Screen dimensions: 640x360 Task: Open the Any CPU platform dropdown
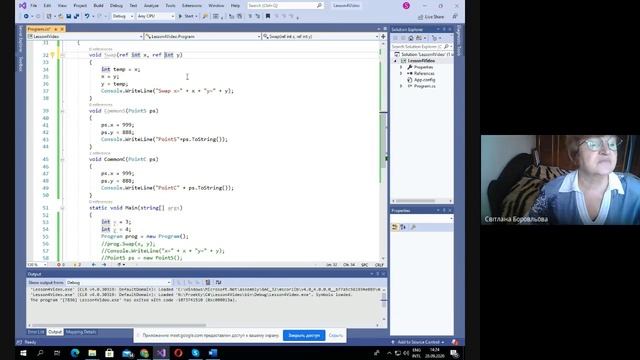coord(156,16)
